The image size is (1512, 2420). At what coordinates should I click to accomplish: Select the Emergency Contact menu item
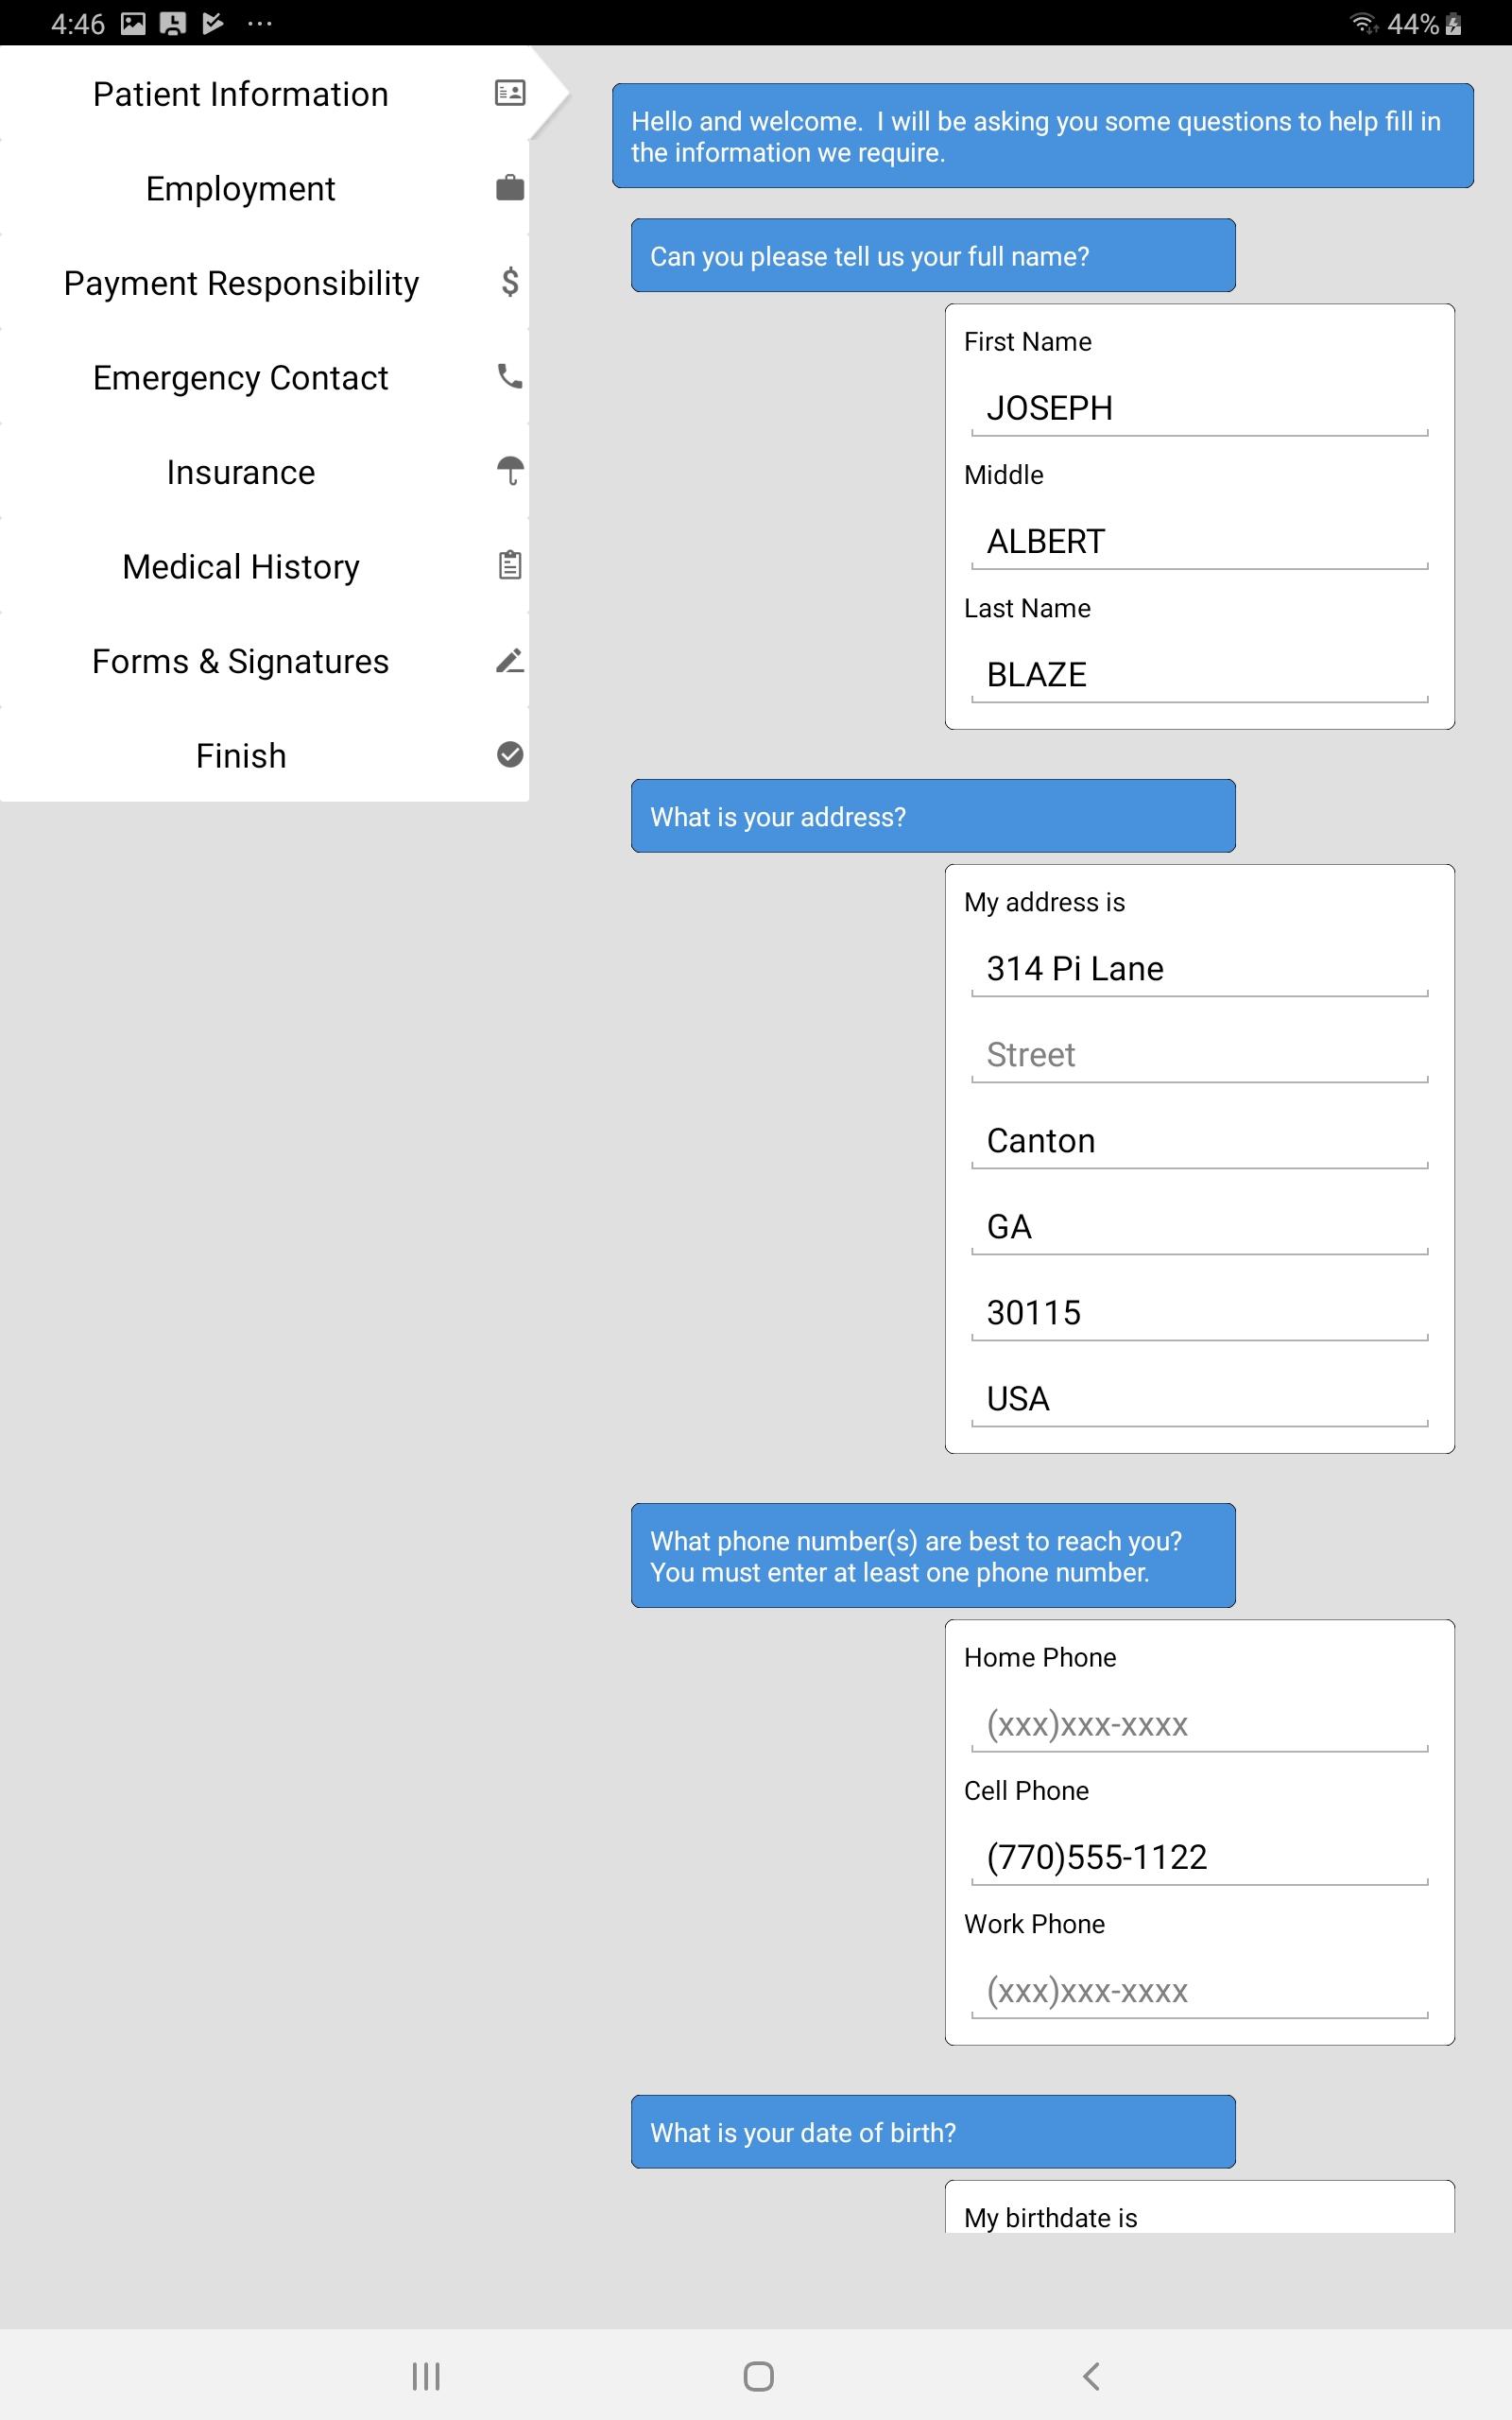click(264, 377)
